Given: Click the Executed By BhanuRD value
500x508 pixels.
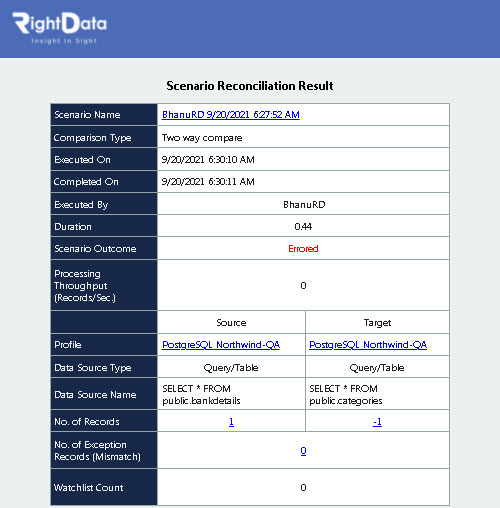Looking at the screenshot, I should (304, 204).
